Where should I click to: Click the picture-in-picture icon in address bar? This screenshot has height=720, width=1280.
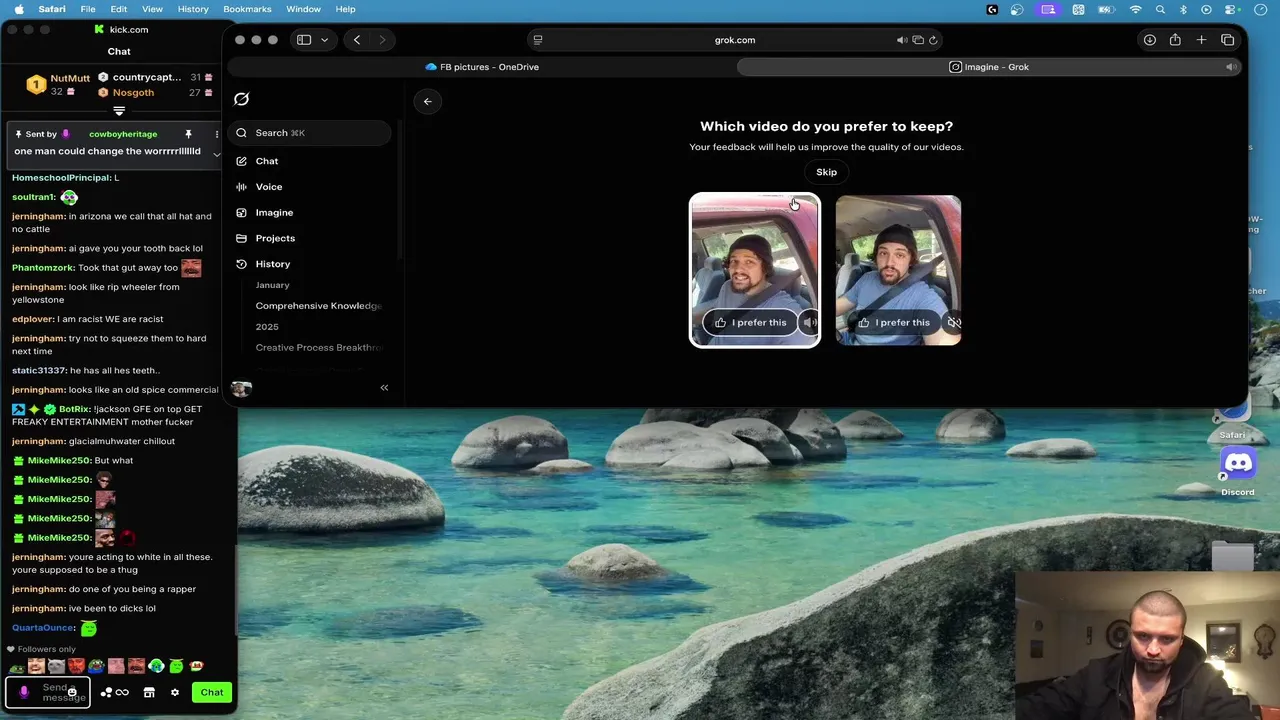(918, 40)
